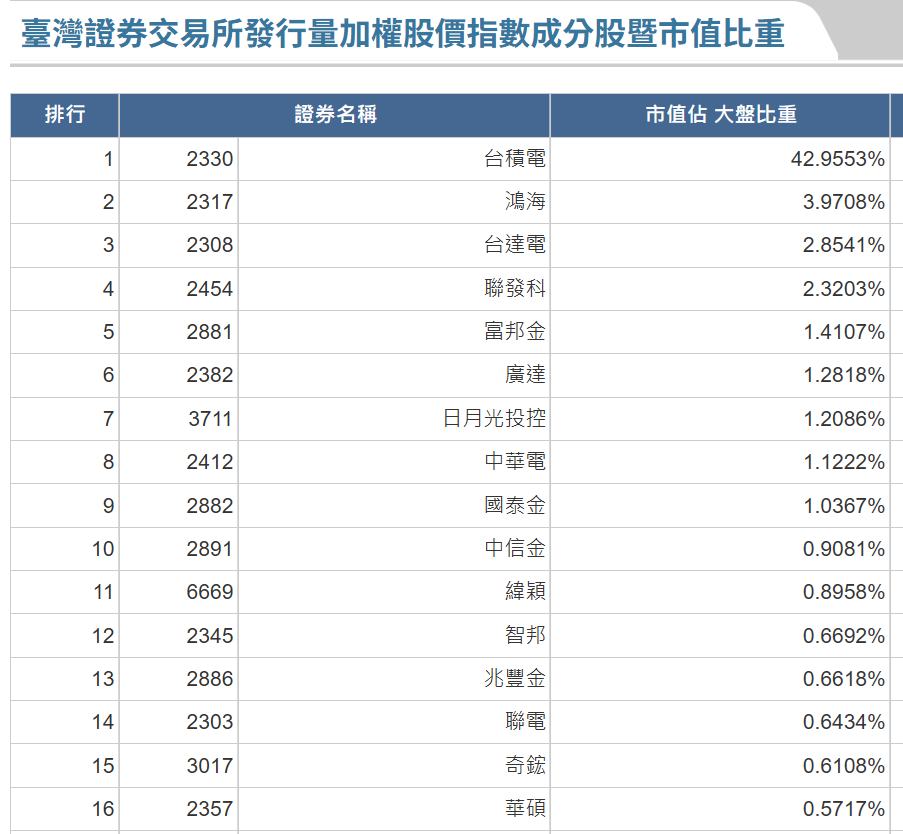This screenshot has width=903, height=834.
Task: Select the 0.6434% weight cell
Action: [x=844, y=722]
